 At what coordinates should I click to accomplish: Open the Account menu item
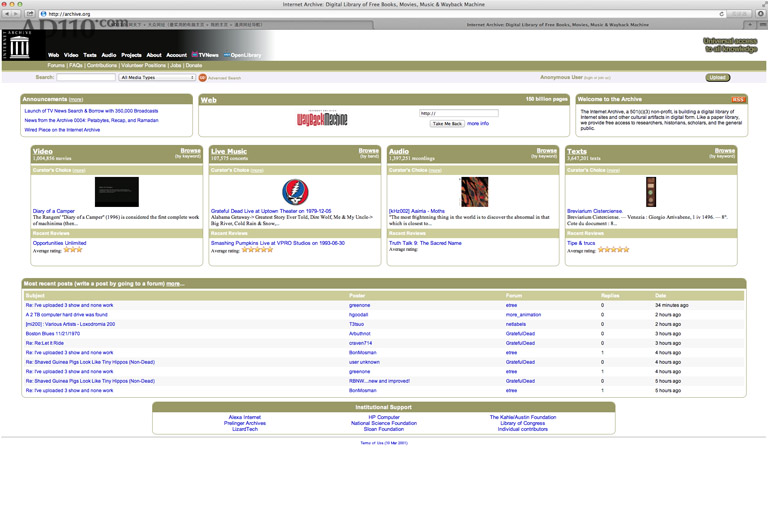click(x=176, y=55)
